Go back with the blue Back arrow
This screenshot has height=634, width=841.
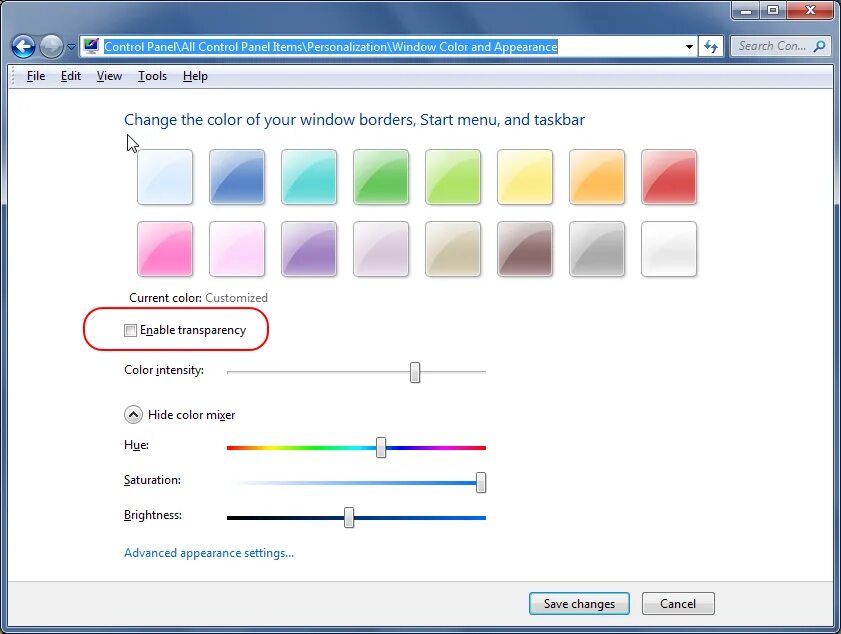click(24, 47)
